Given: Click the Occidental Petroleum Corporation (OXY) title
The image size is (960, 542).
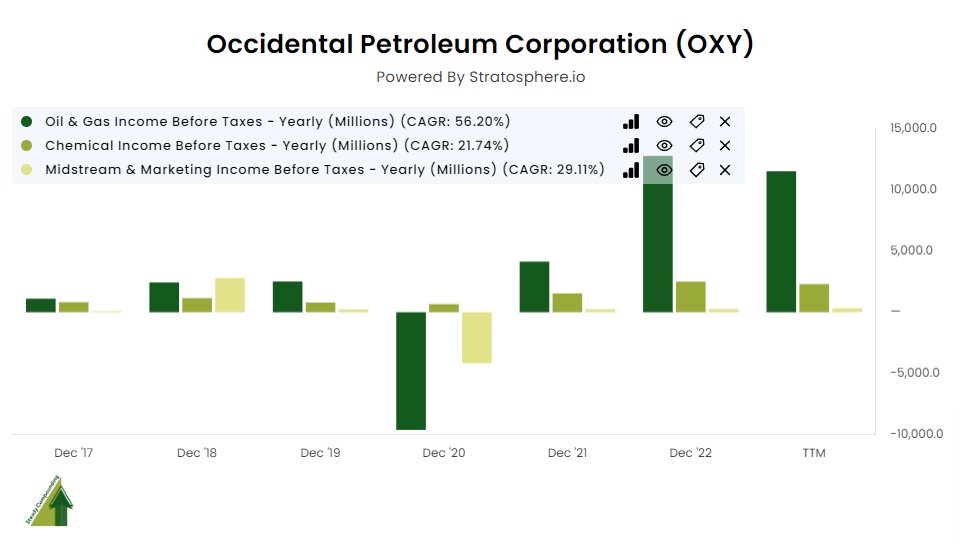Looking at the screenshot, I should click(480, 44).
